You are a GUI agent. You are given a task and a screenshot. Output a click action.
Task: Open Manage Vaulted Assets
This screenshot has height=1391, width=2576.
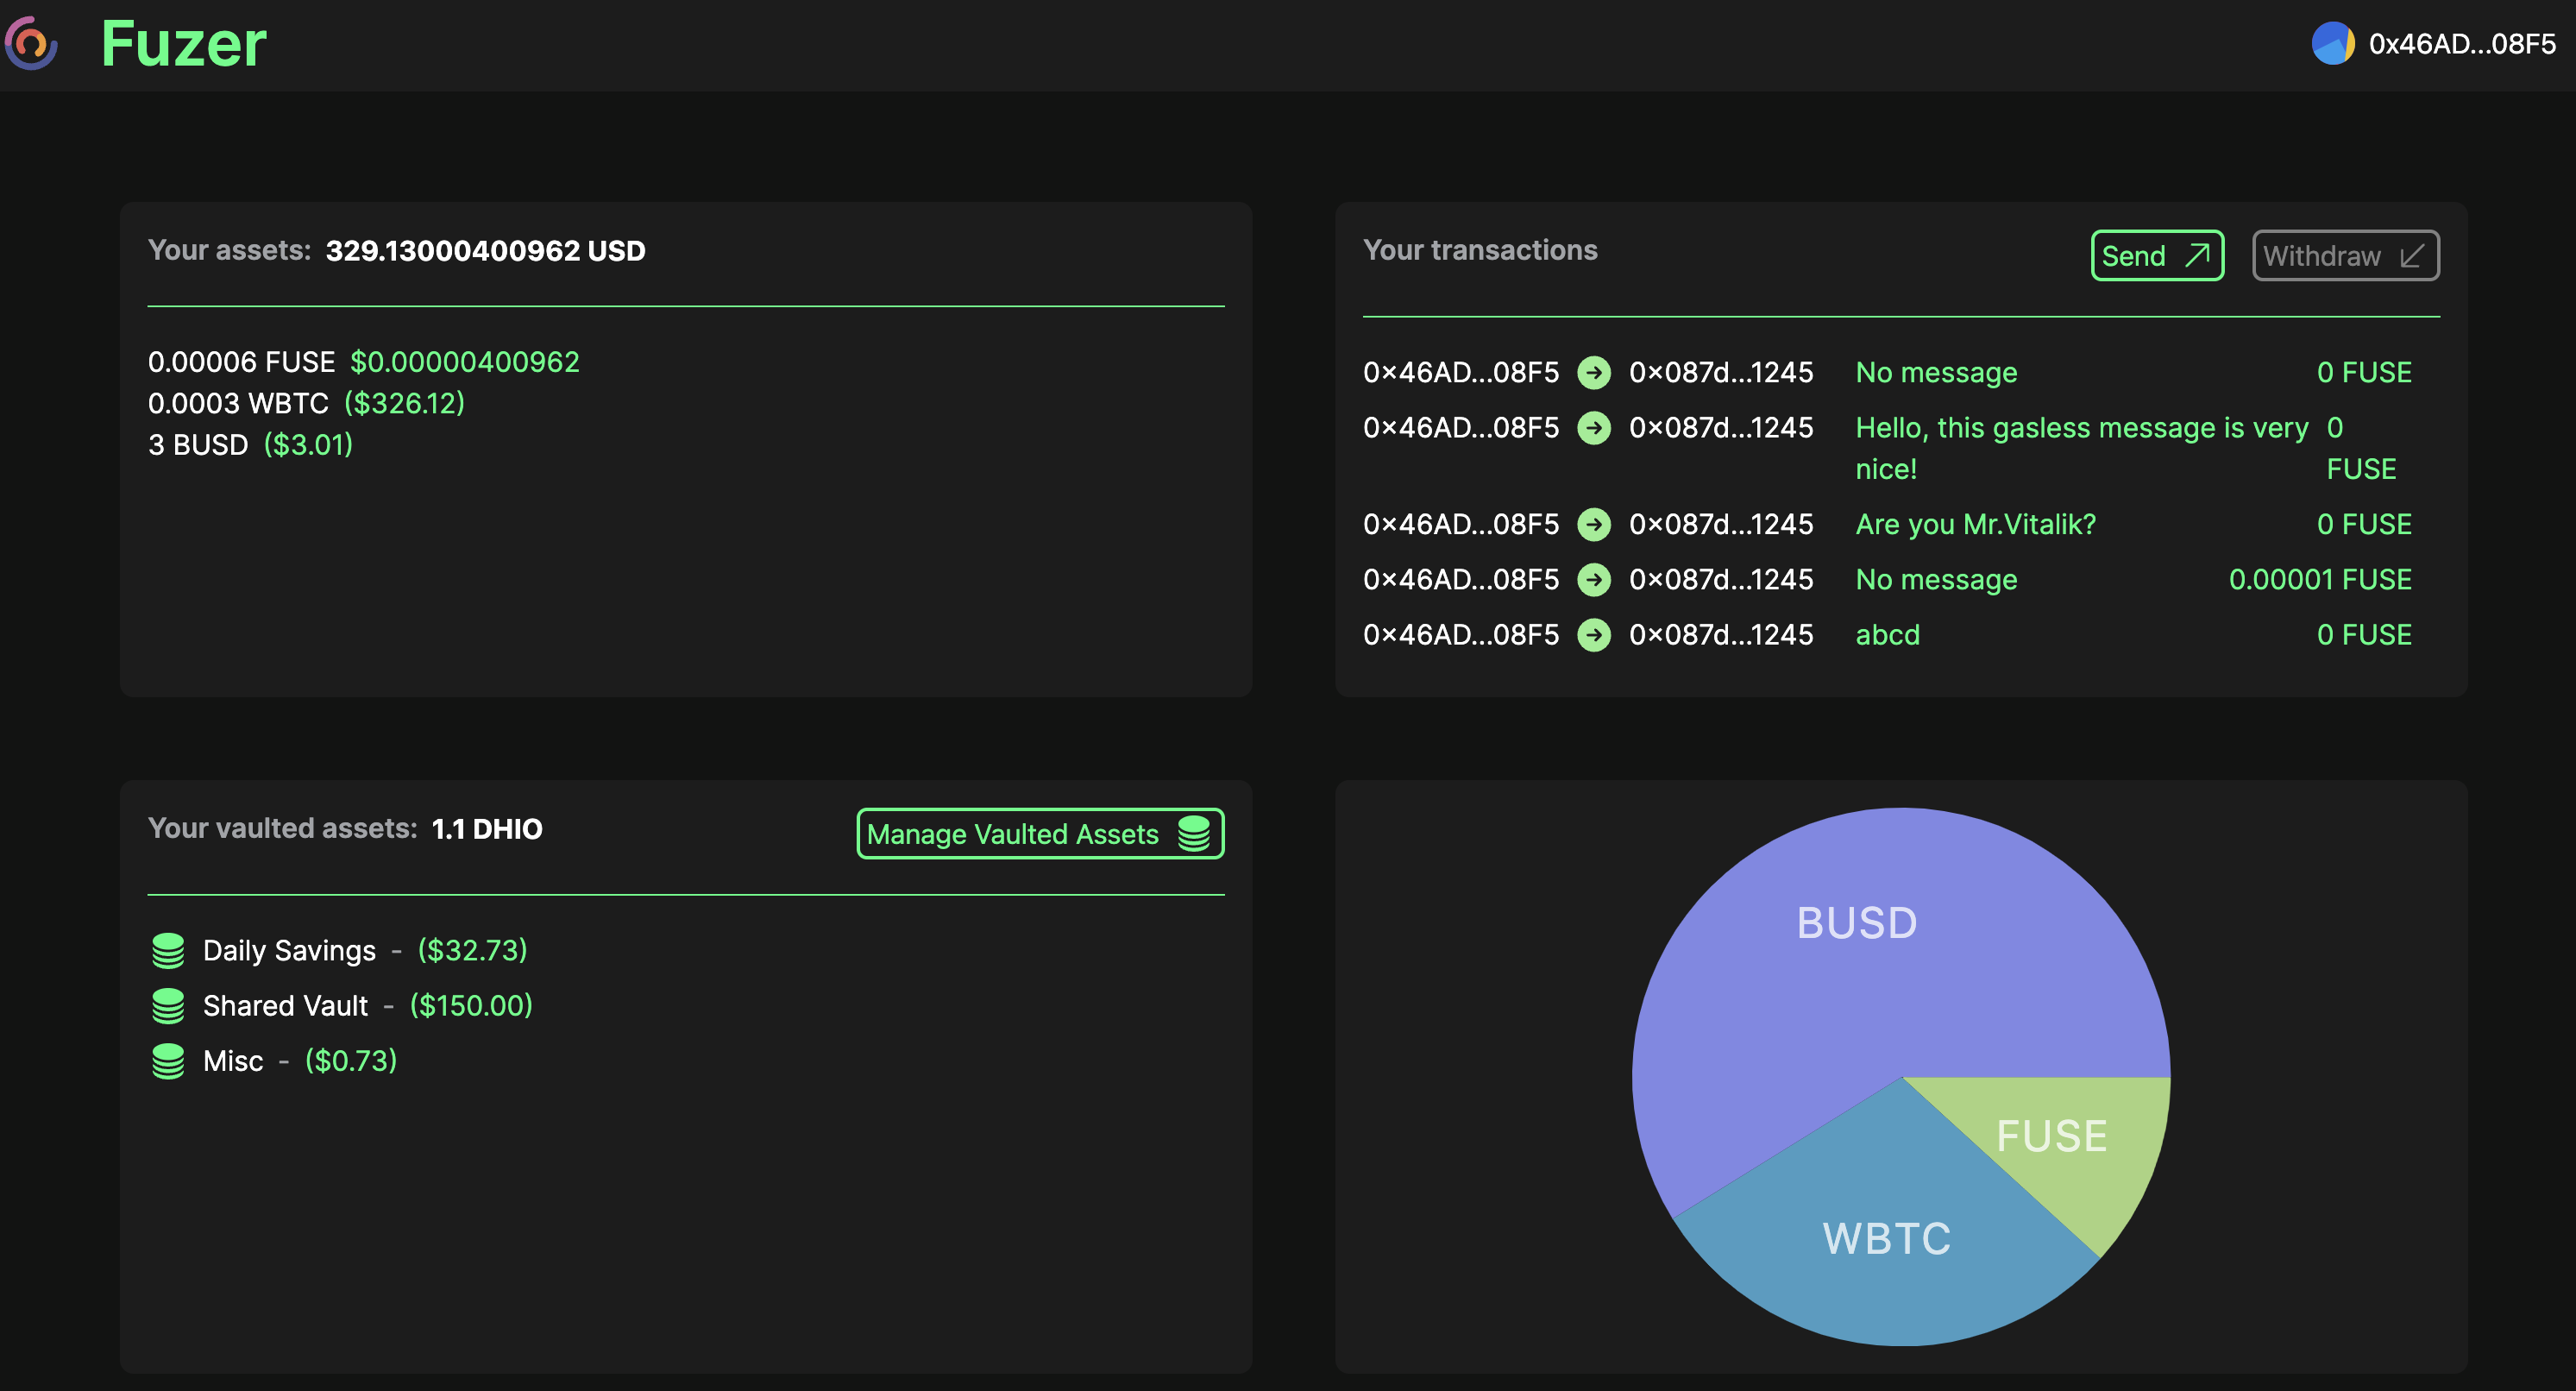1039,834
